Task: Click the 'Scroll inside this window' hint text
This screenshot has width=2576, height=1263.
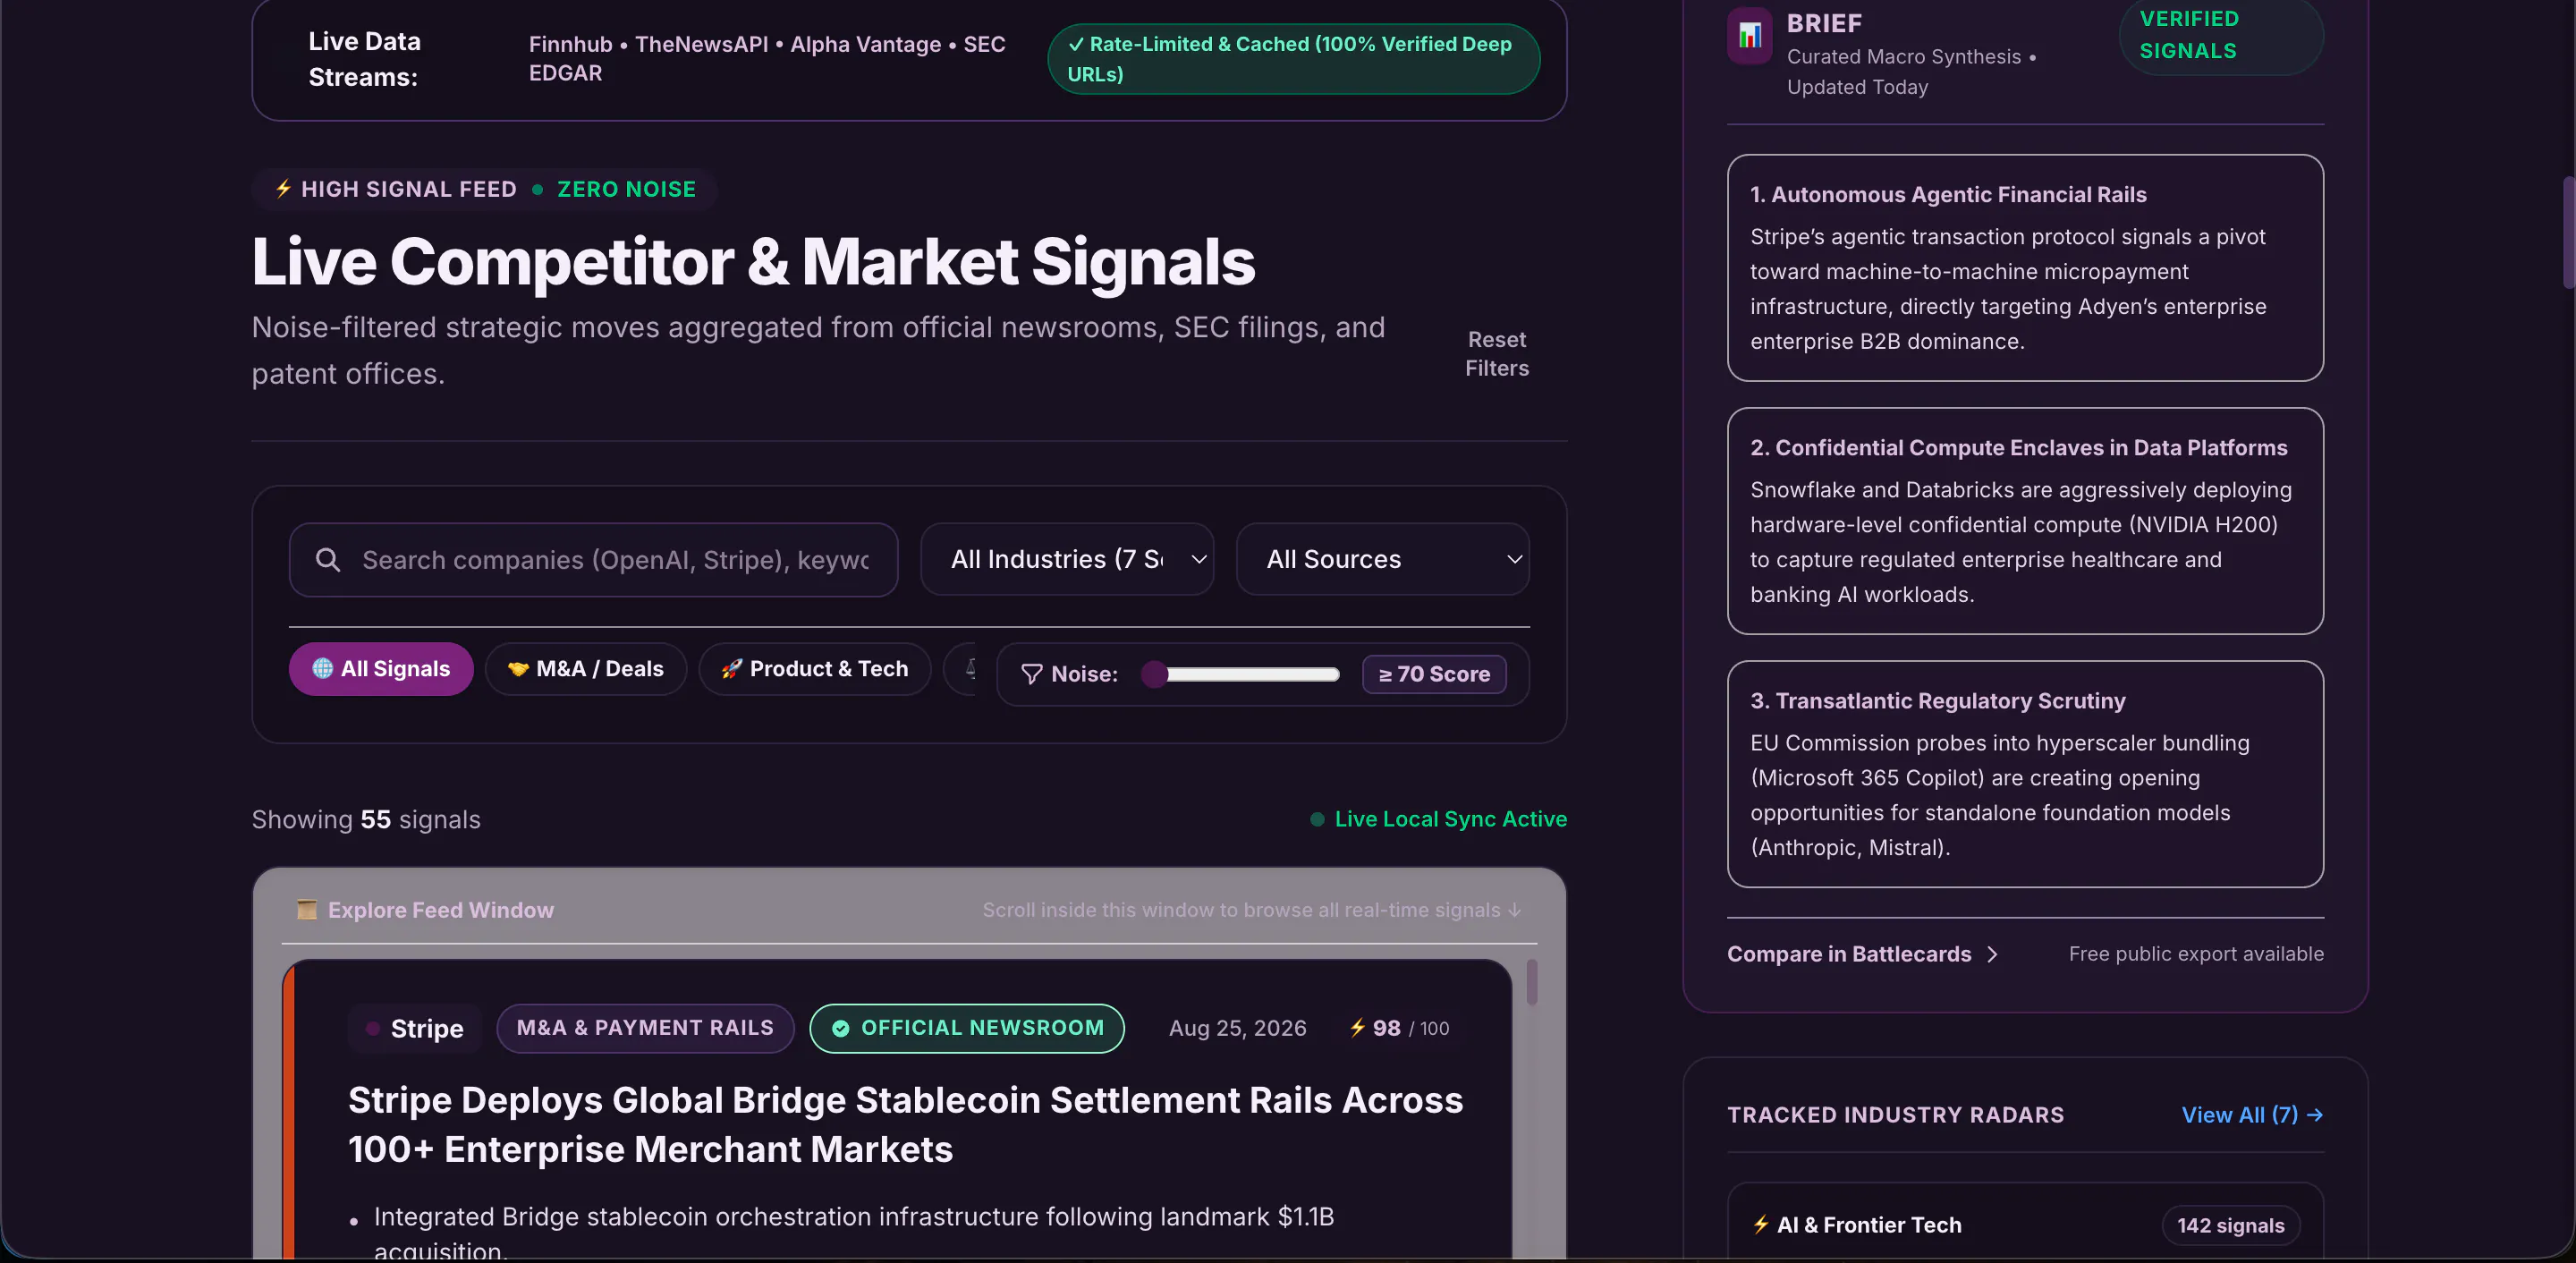Action: point(1251,910)
